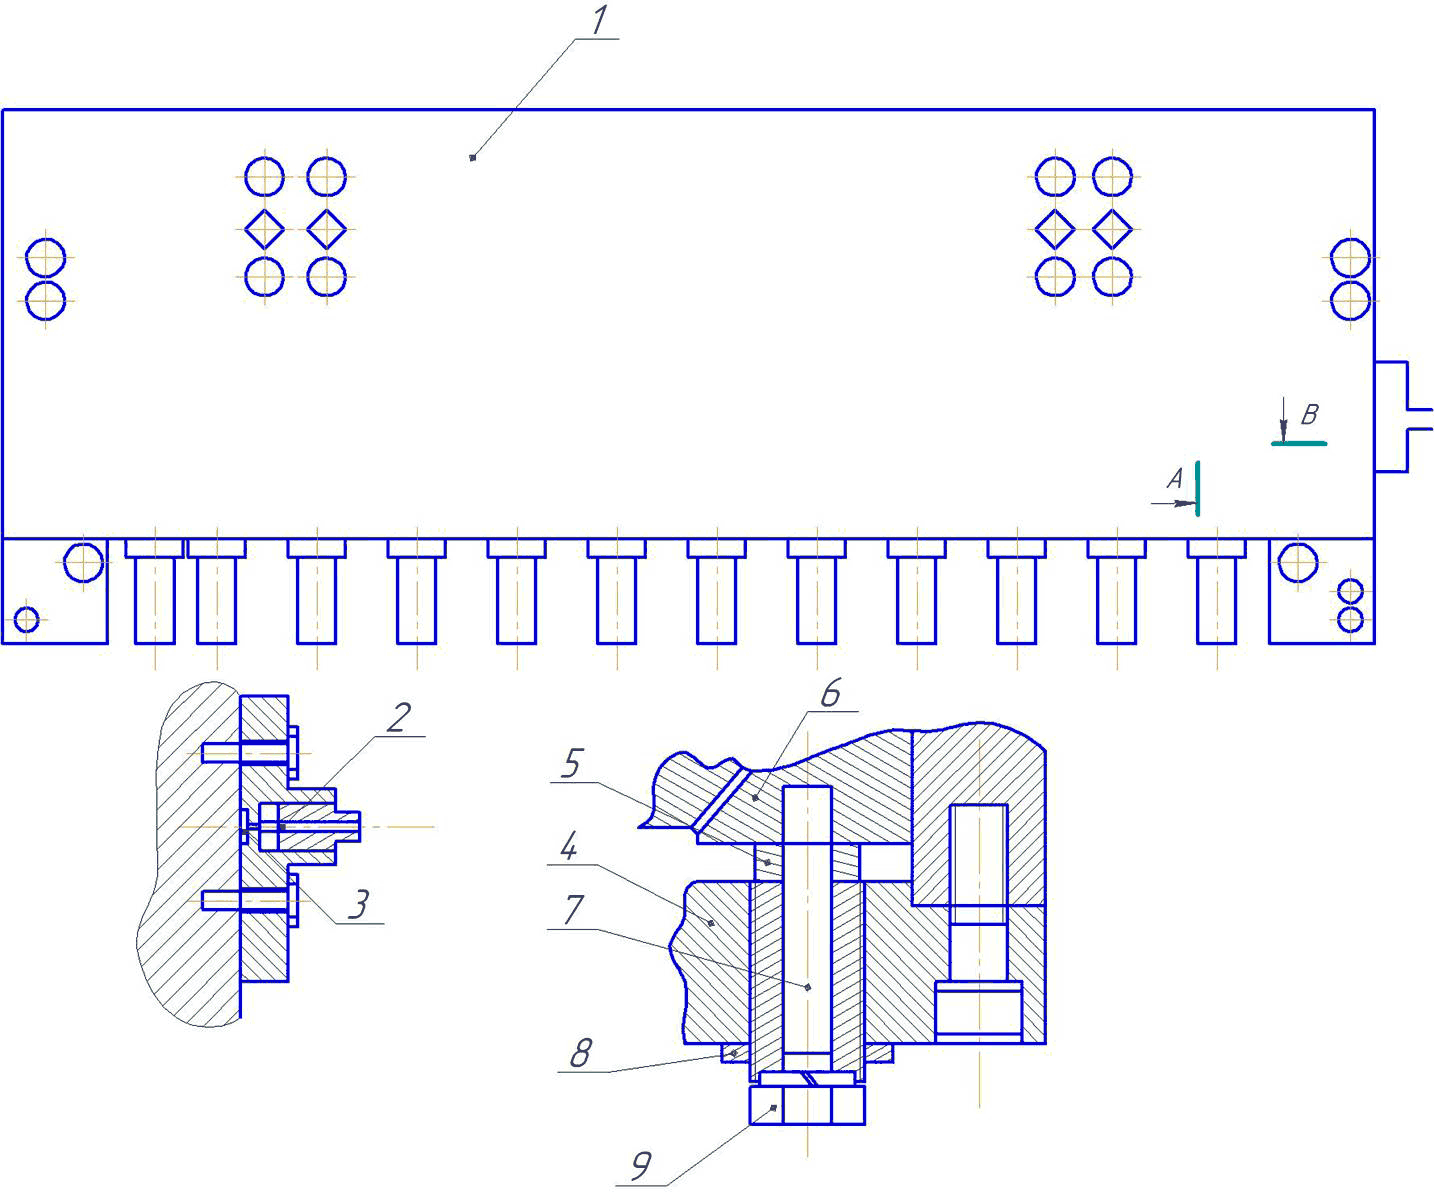
Task: Click the callout number 5 label
Action: (571, 765)
